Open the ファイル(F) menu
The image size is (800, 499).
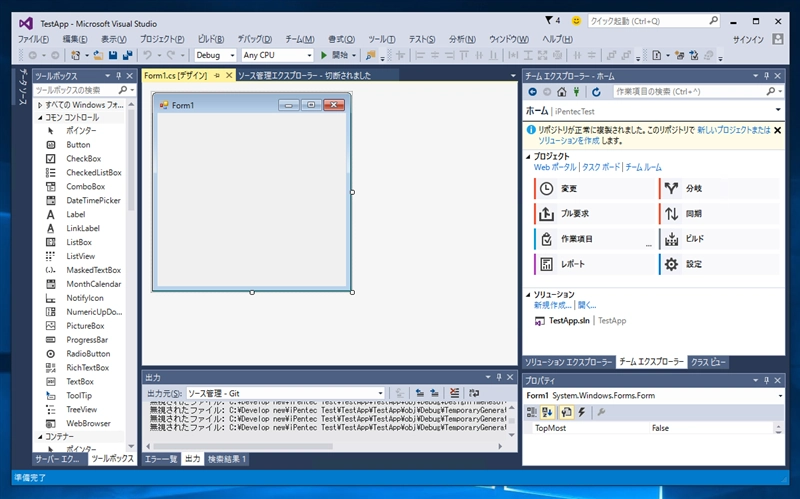click(x=34, y=39)
